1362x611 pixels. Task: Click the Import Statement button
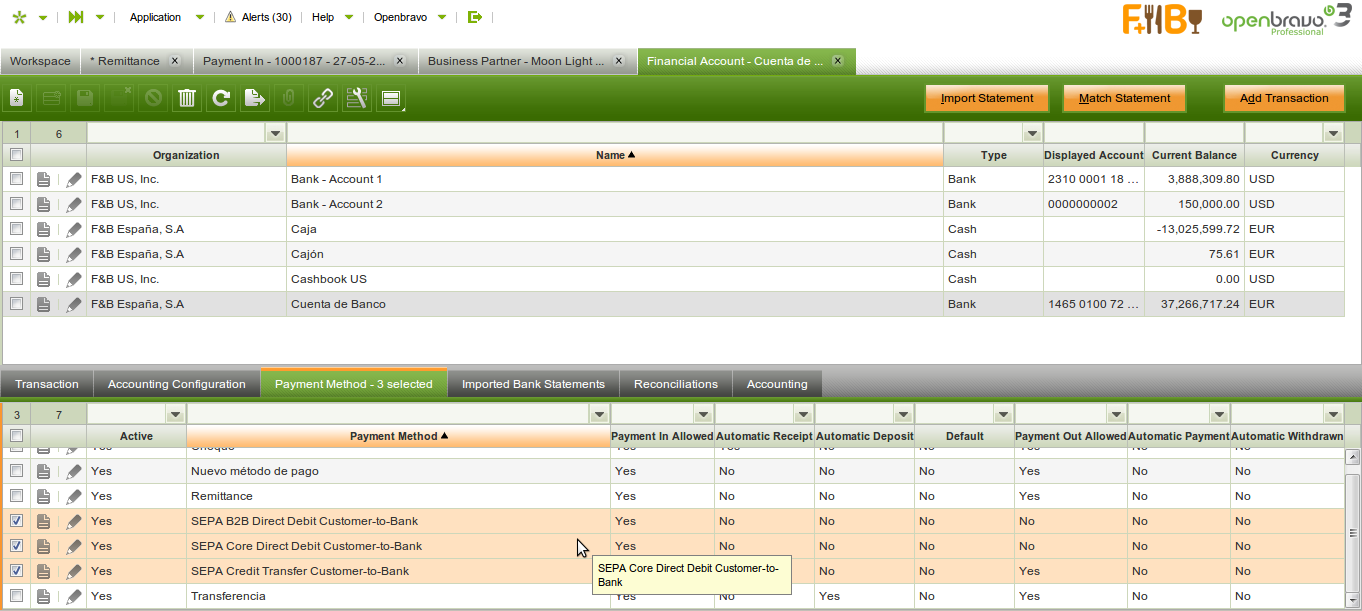(986, 98)
